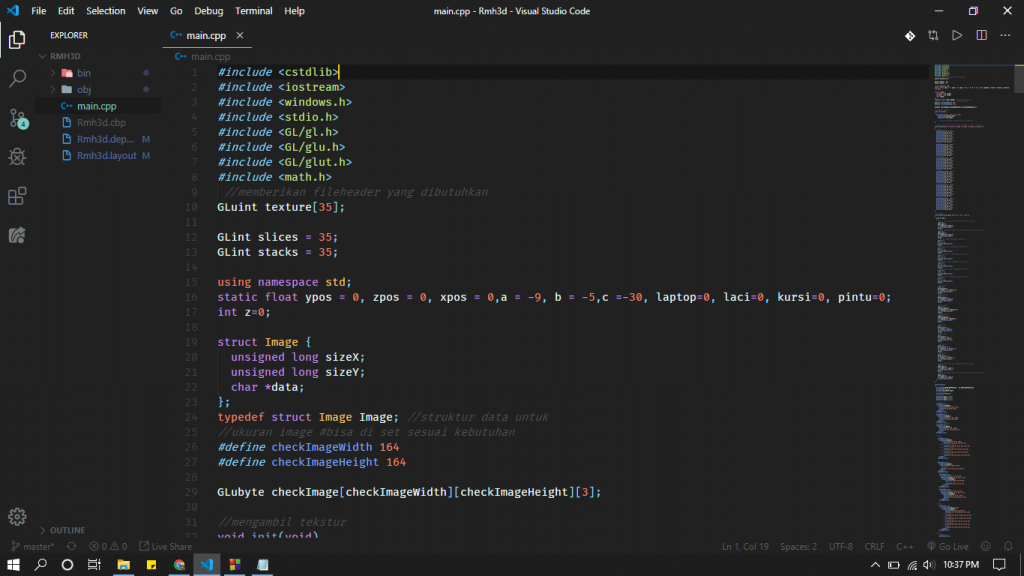1024x576 pixels.
Task: Expand the bin folder
Action: click(x=84, y=73)
